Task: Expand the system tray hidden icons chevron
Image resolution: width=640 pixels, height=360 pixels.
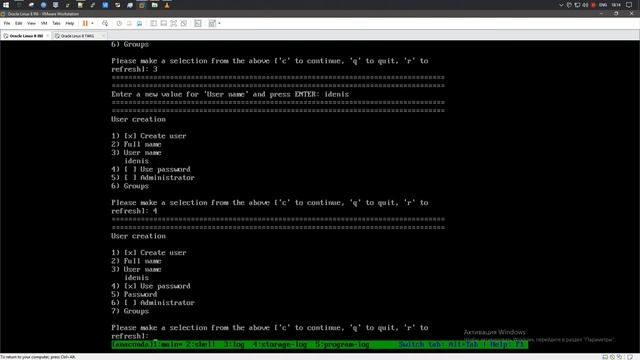Action: (561, 5)
